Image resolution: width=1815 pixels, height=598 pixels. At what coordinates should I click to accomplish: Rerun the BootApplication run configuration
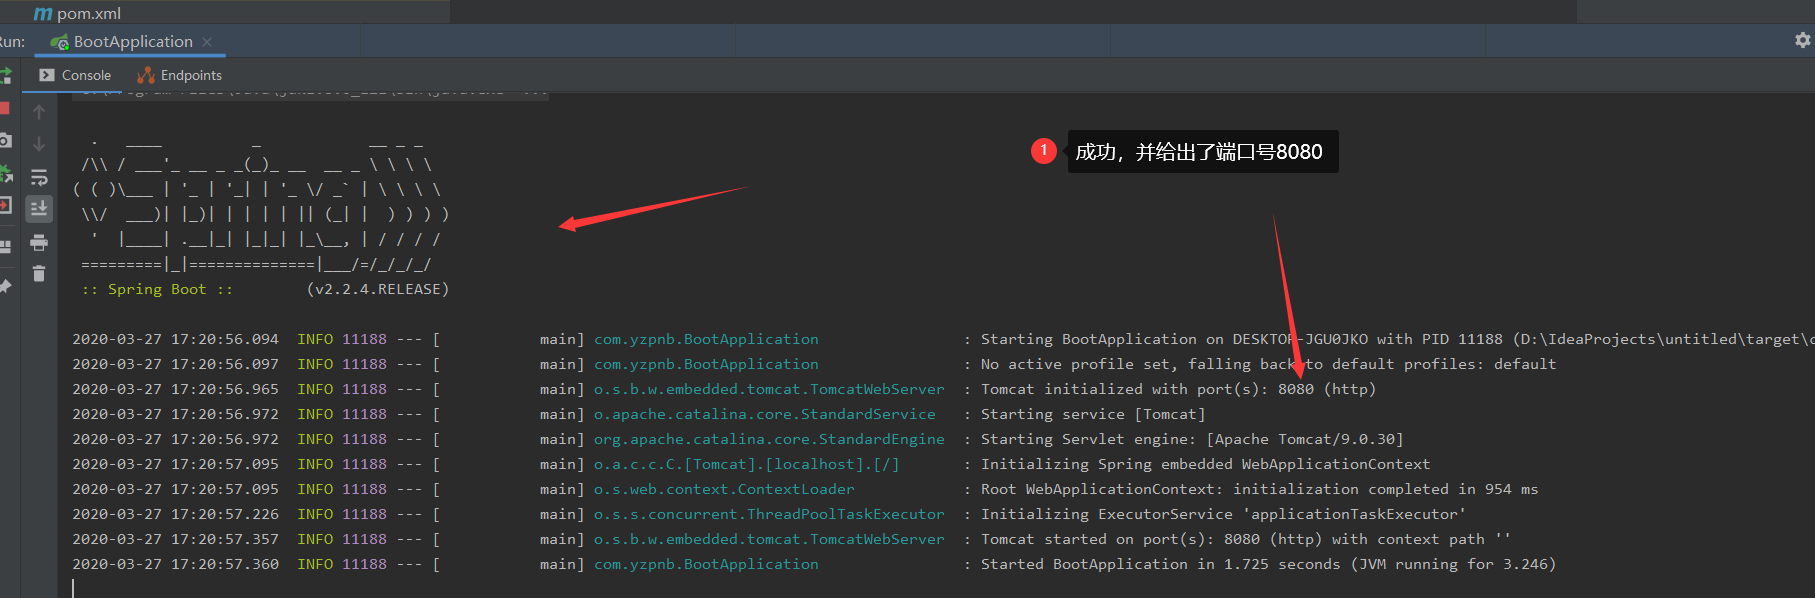tap(4, 75)
